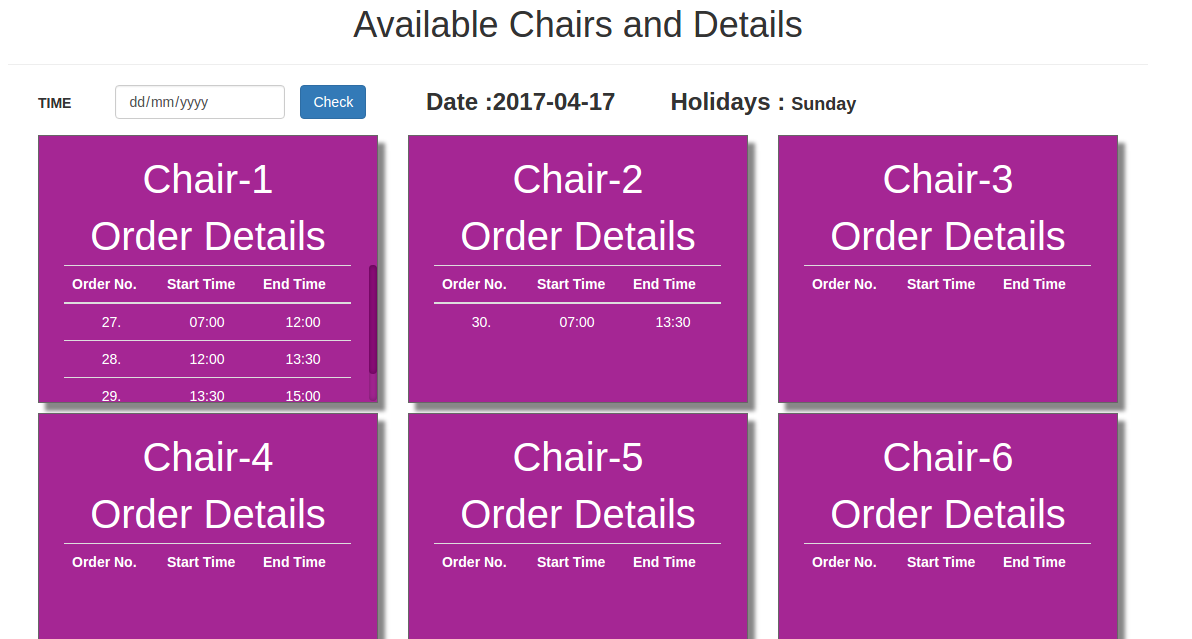Click order number 29 in Chair-1
The width and height of the screenshot is (1192, 639).
(x=111, y=395)
